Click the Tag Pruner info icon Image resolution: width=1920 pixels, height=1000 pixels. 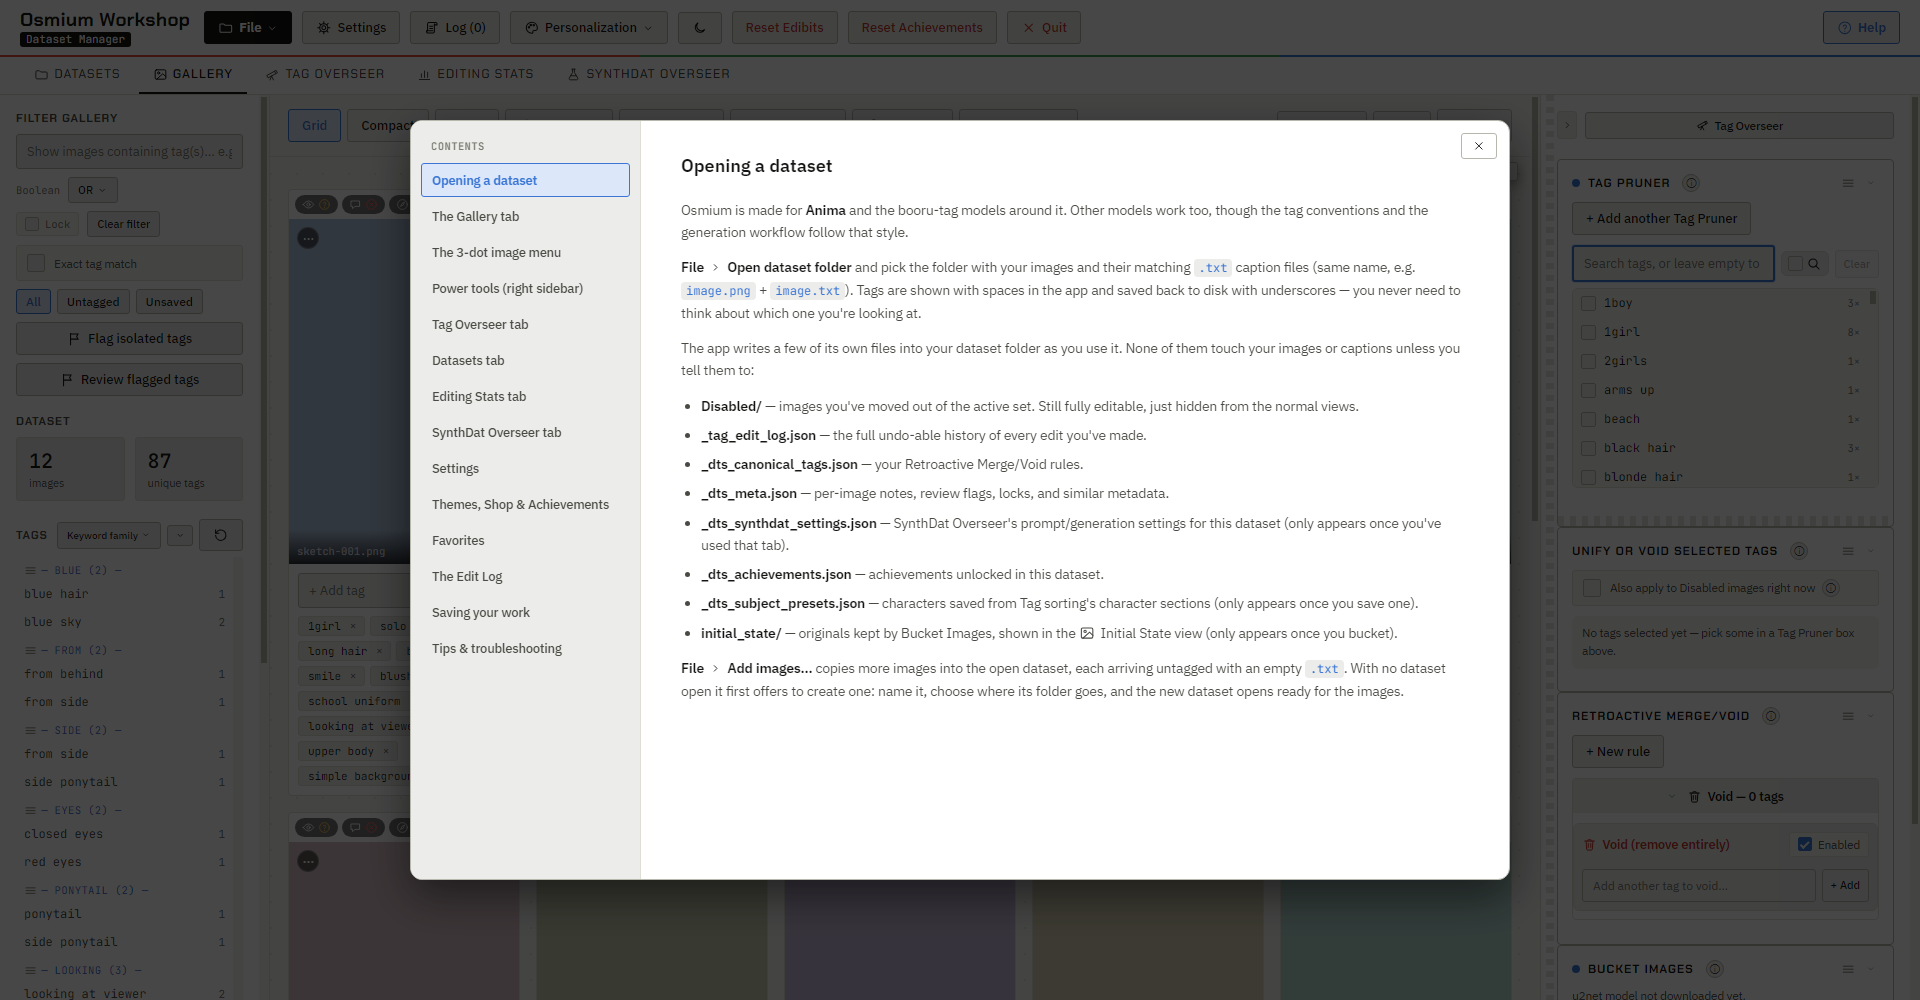pyautogui.click(x=1691, y=183)
